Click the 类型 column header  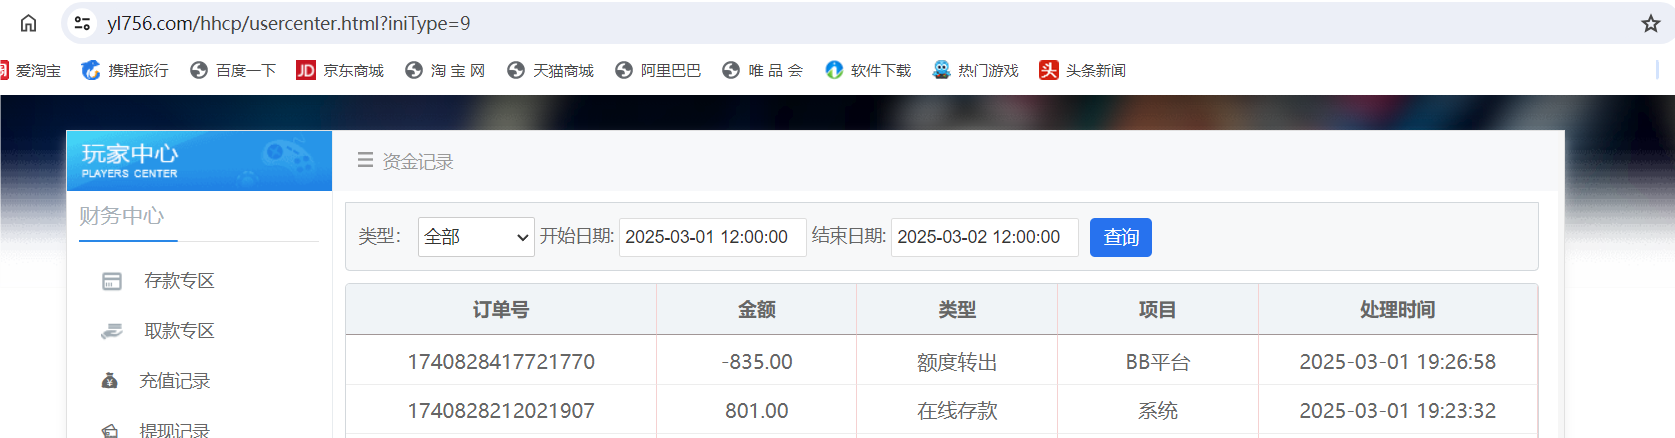click(957, 310)
